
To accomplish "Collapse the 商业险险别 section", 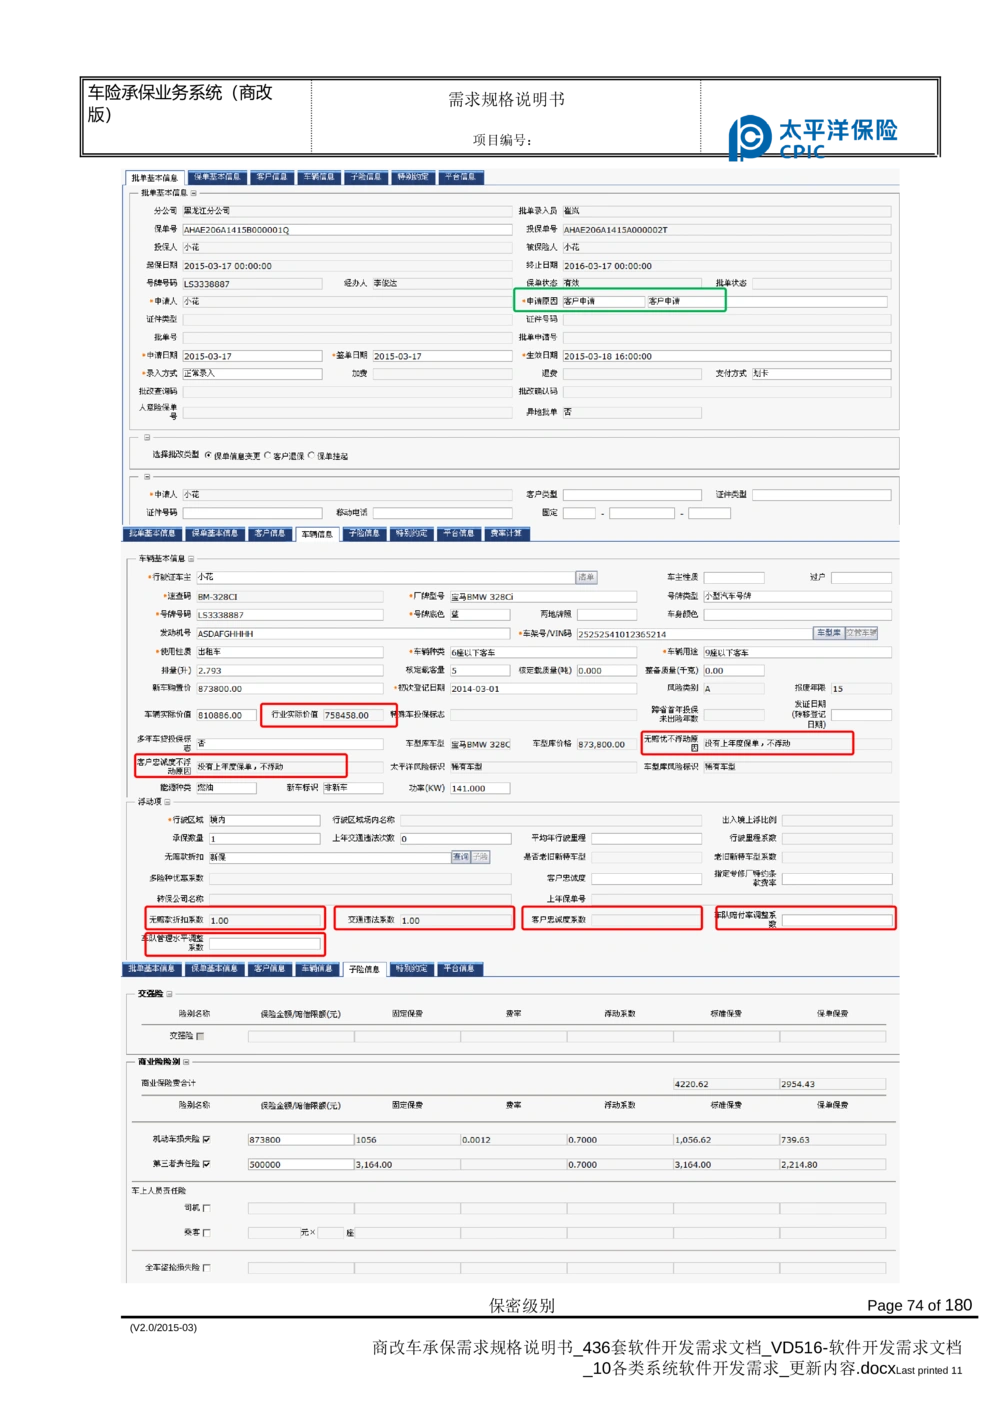I will tap(187, 1062).
